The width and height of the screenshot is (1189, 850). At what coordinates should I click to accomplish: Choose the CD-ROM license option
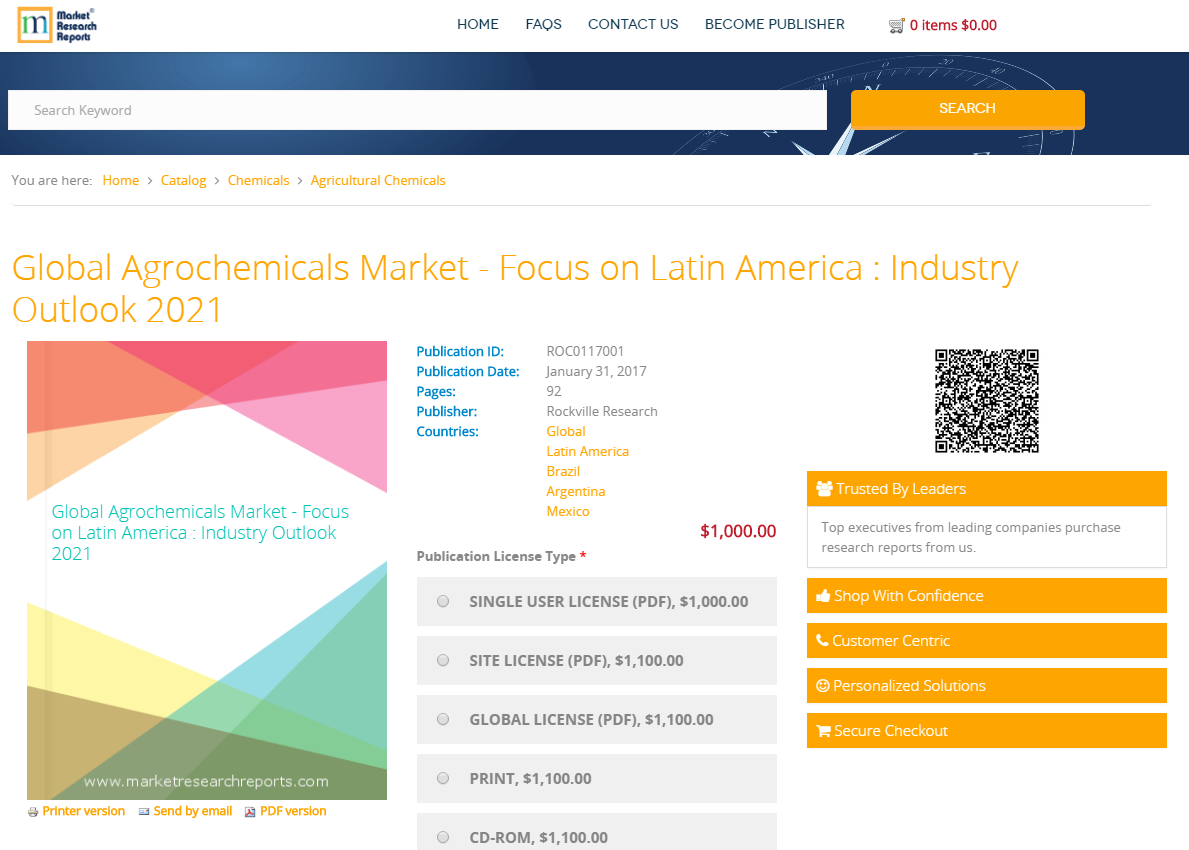pyautogui.click(x=443, y=837)
